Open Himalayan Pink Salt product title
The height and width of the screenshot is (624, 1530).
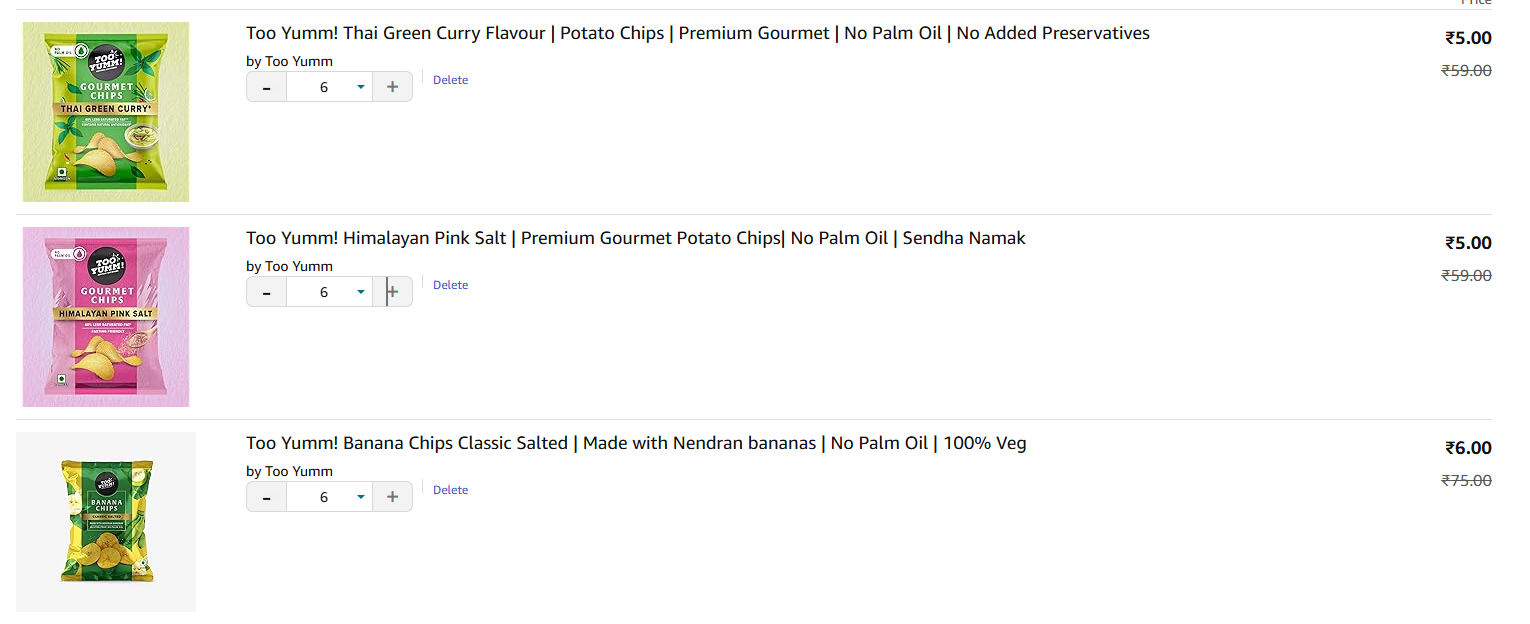[x=635, y=238]
